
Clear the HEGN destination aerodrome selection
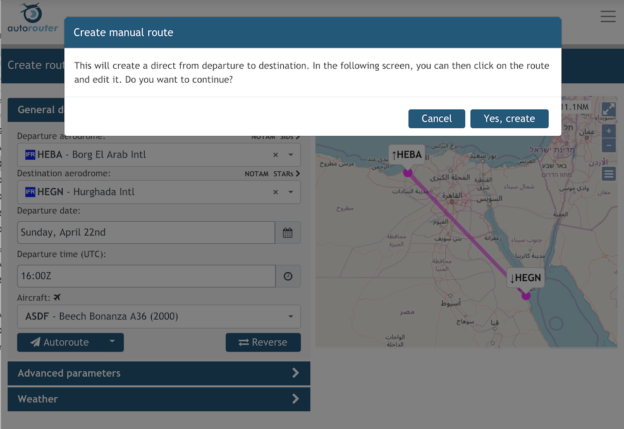[276, 192]
